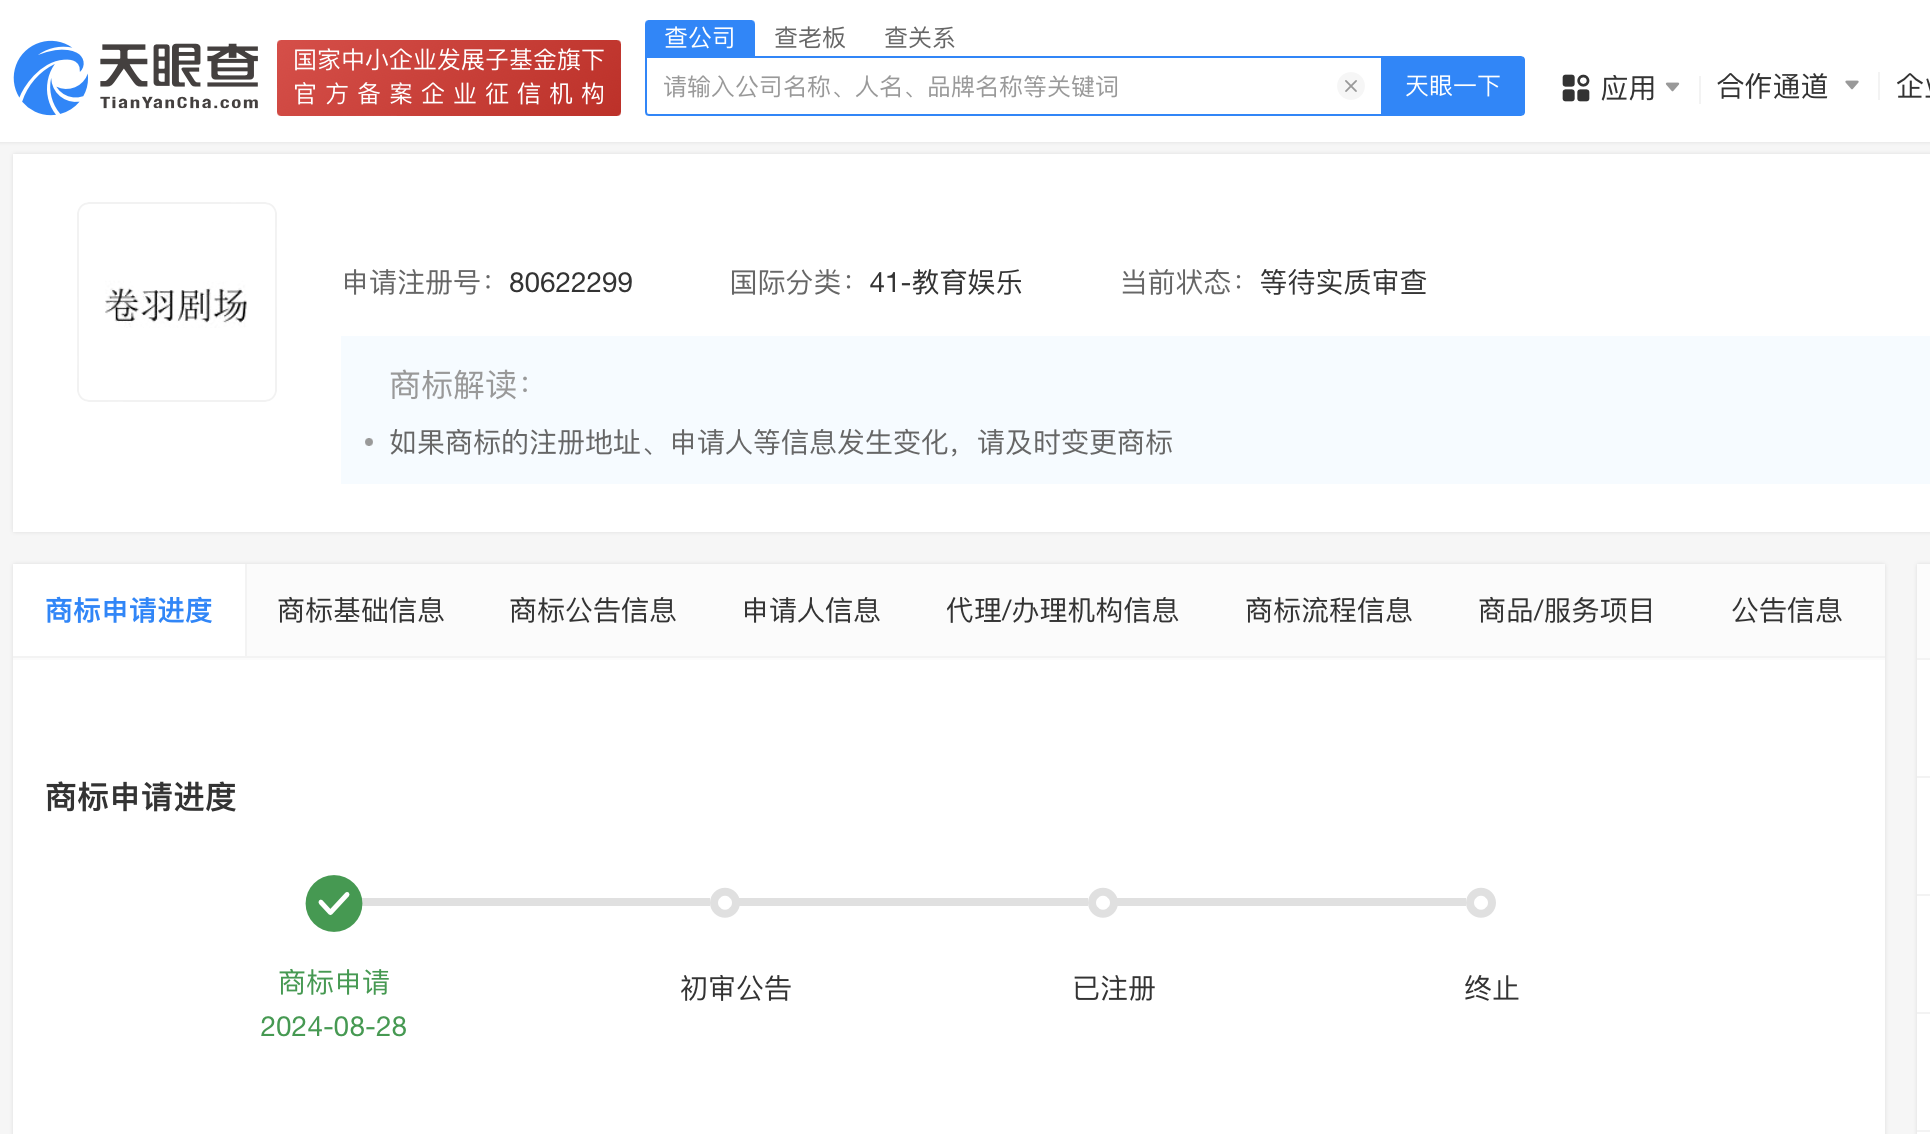
Task: Click the 天眼一下 search button
Action: click(1452, 86)
